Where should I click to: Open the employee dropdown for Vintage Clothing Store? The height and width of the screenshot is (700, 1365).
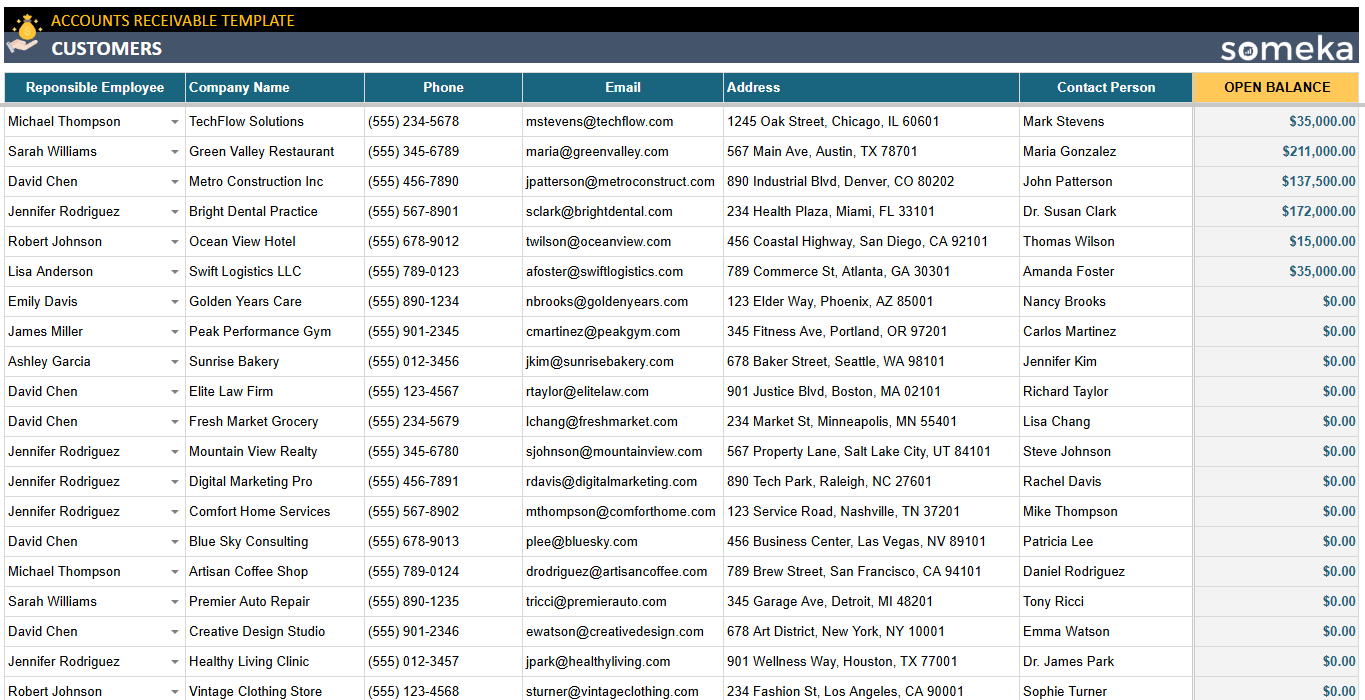172,691
